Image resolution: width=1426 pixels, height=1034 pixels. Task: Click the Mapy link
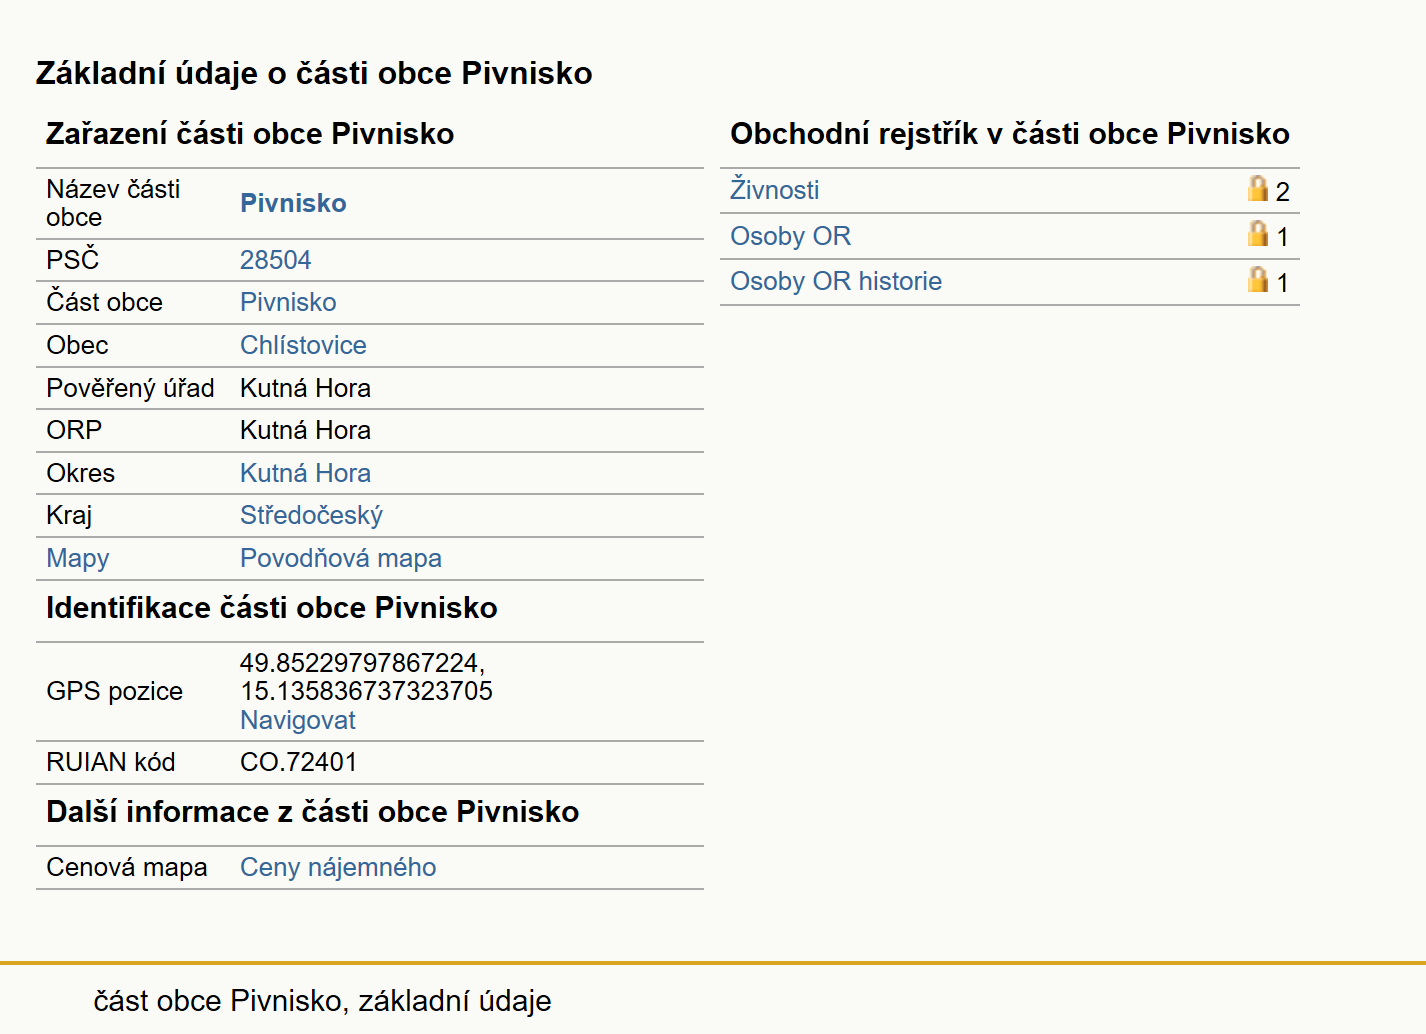coord(78,558)
